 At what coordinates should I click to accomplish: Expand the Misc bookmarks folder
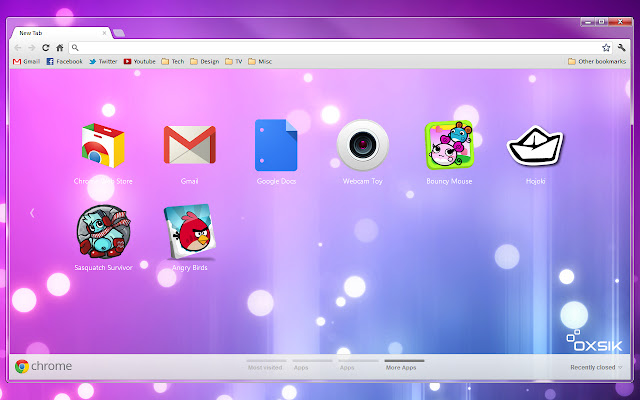coord(260,61)
